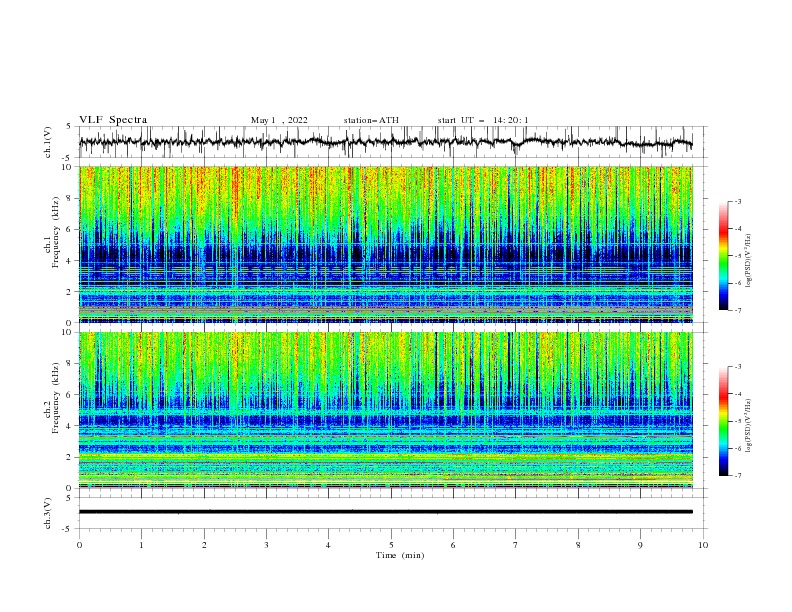
Task: Click the ch.1 "Frequency (kHz)" axis label
Action: click(56, 232)
